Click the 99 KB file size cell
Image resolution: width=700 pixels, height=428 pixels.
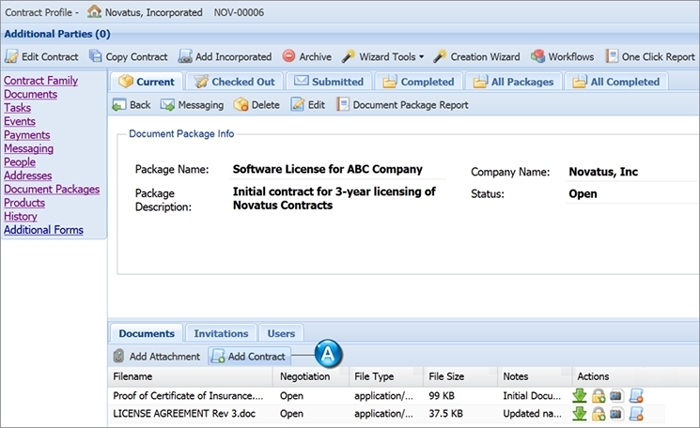tap(442, 396)
